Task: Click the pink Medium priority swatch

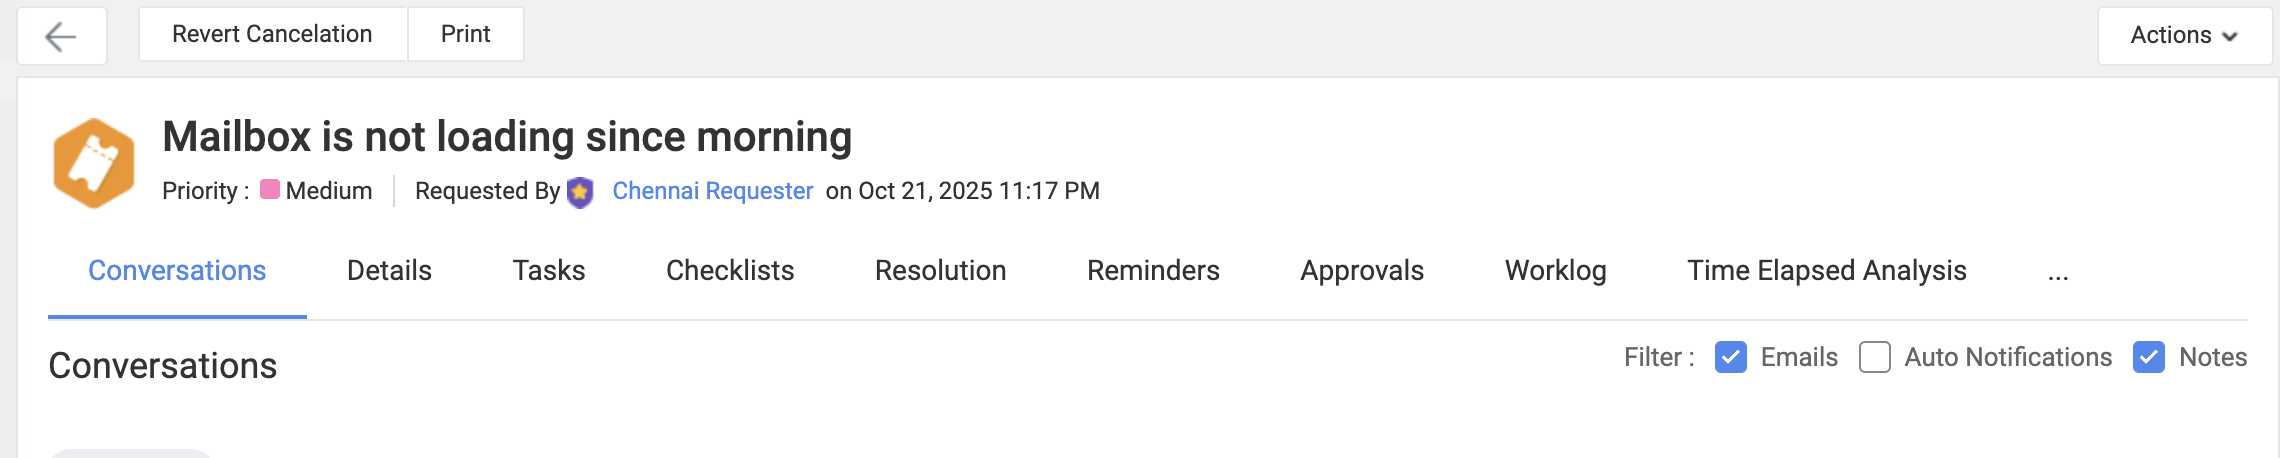Action: 269,190
